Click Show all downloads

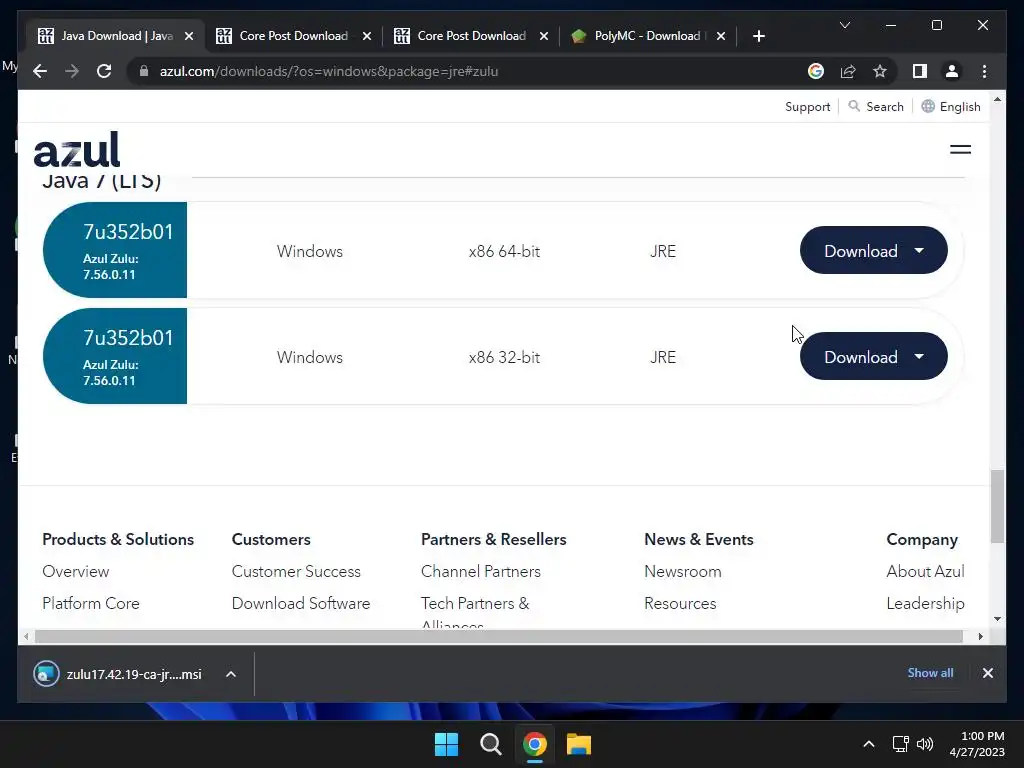coord(930,673)
